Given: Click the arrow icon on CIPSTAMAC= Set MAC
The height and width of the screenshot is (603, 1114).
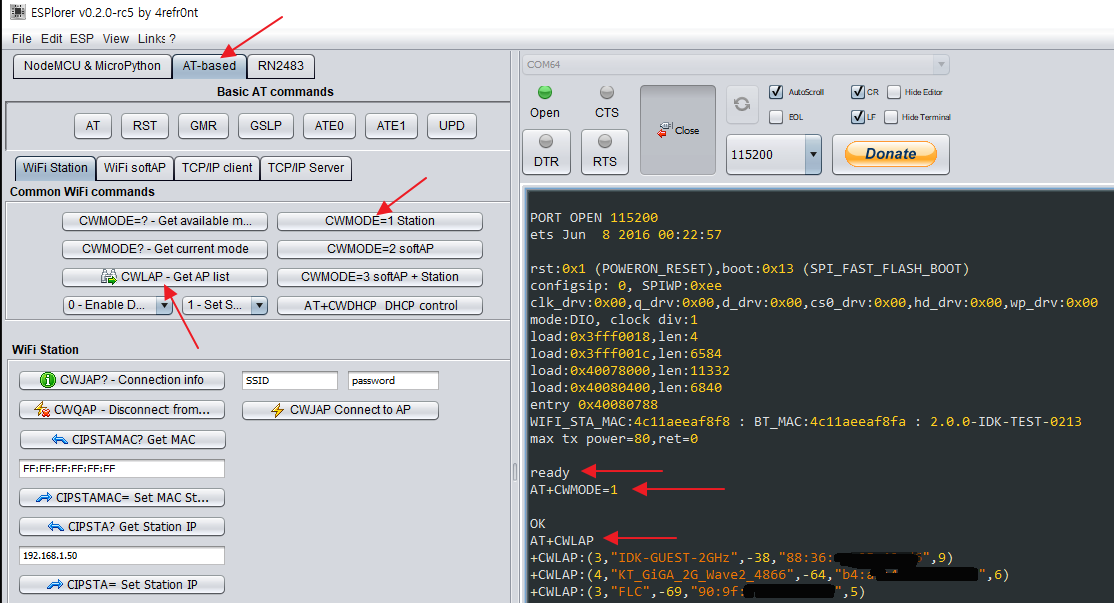Looking at the screenshot, I should click(44, 498).
